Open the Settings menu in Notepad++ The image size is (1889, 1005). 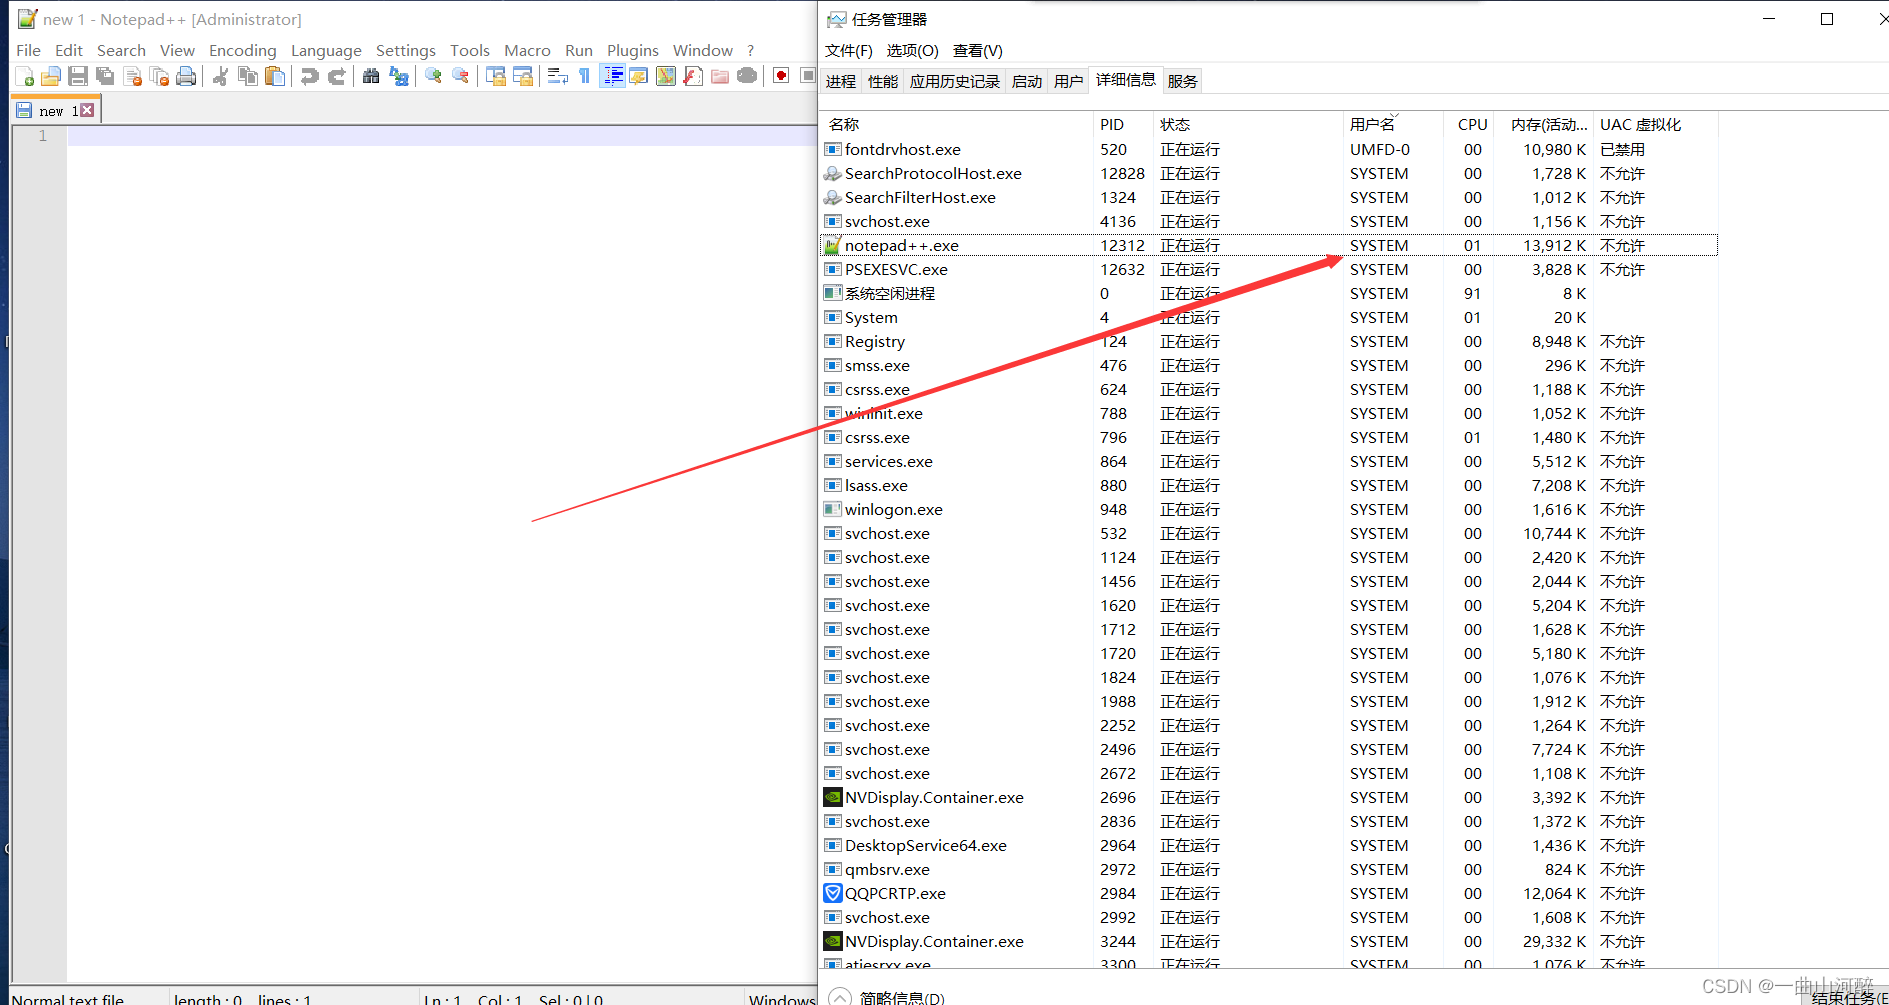405,50
